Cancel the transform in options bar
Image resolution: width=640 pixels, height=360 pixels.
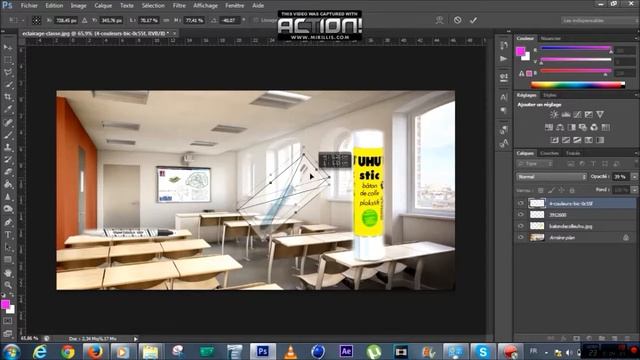[x=457, y=20]
